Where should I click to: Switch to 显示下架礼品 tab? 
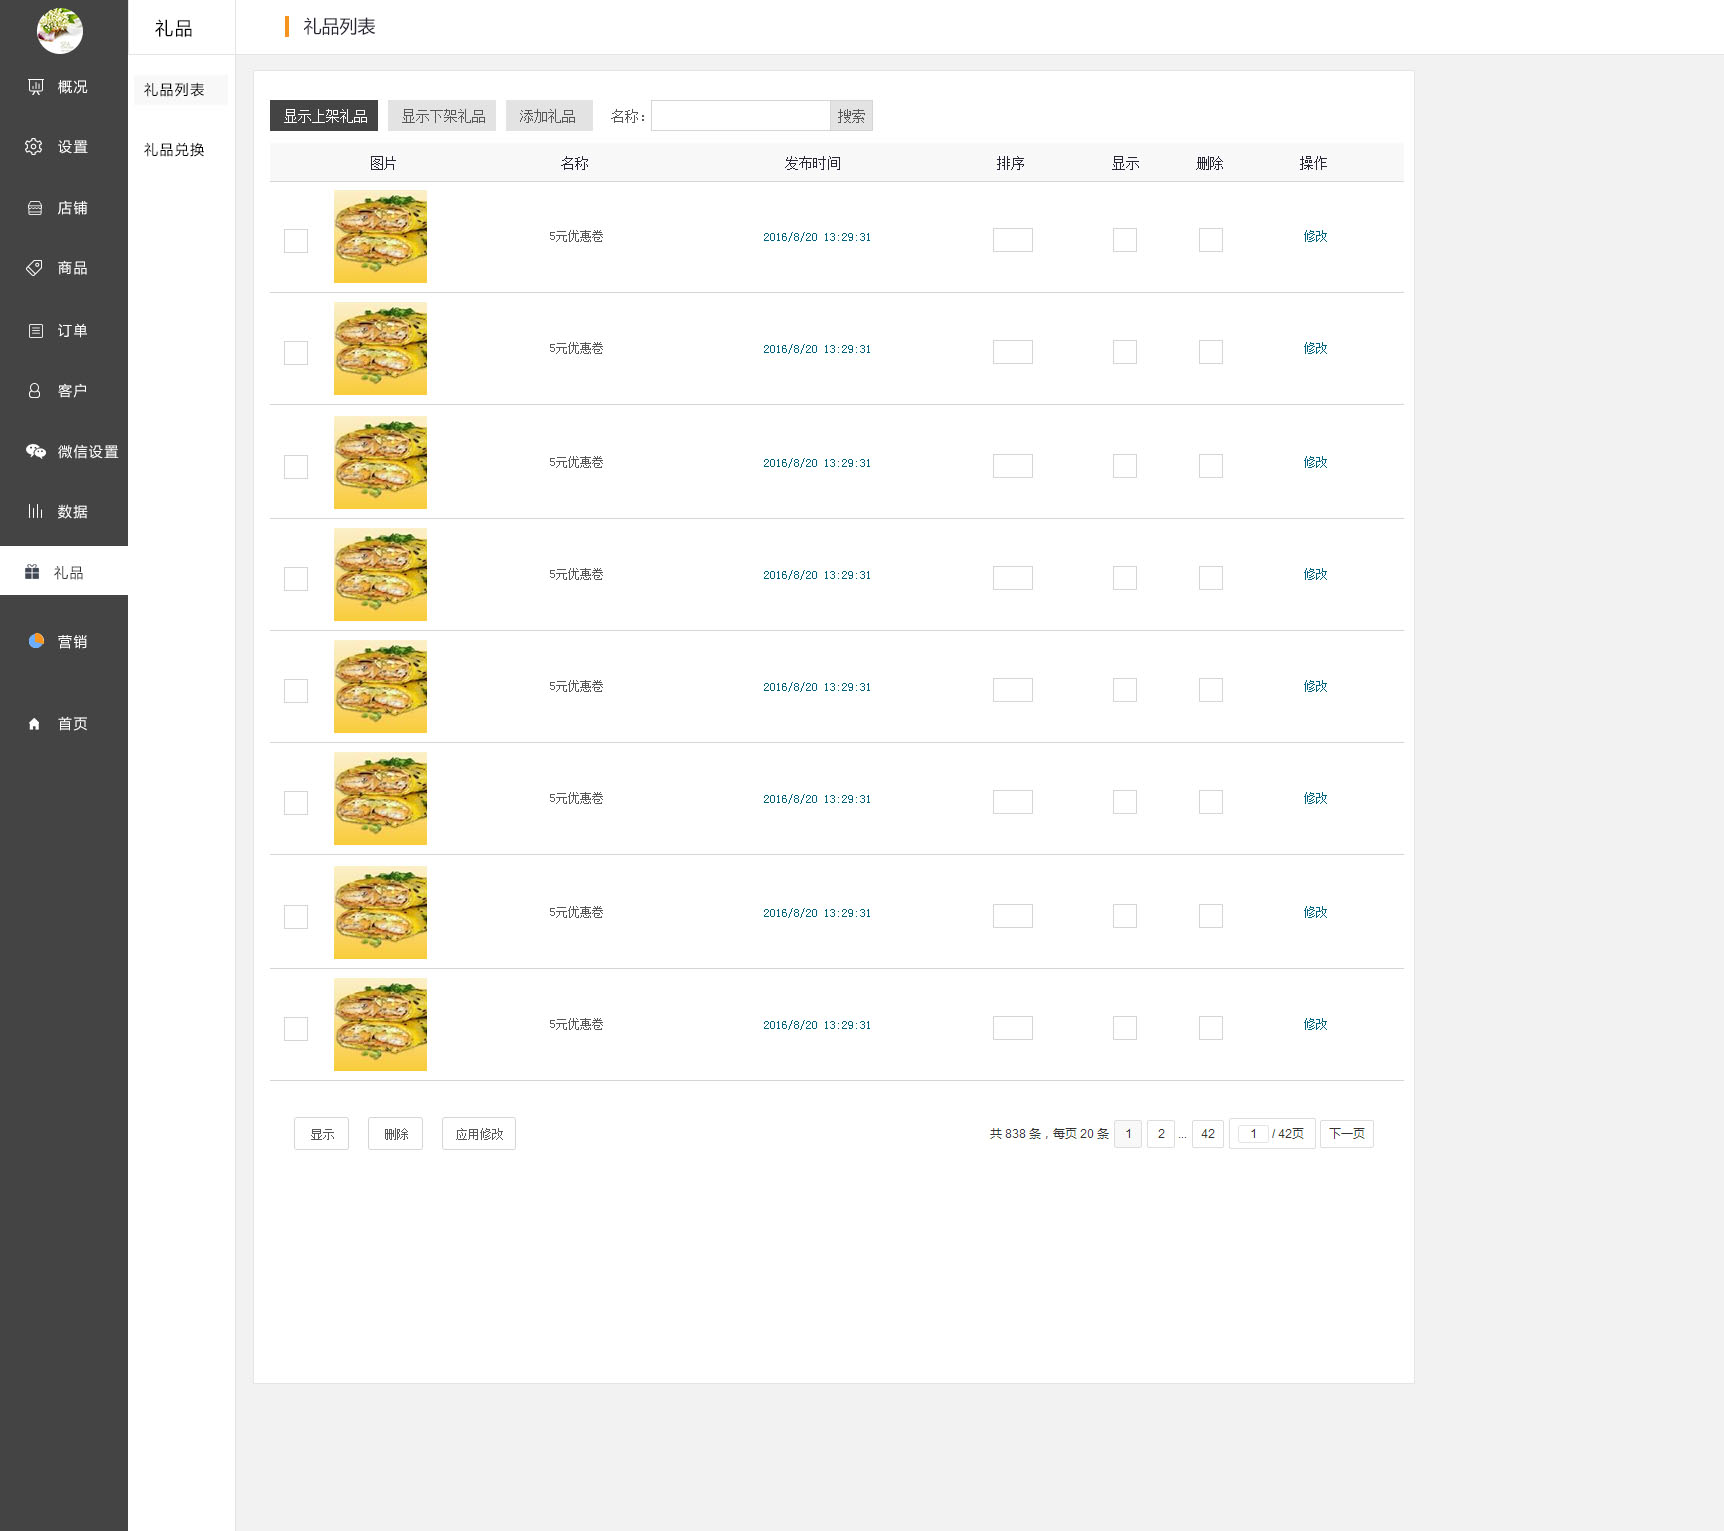pyautogui.click(x=442, y=116)
